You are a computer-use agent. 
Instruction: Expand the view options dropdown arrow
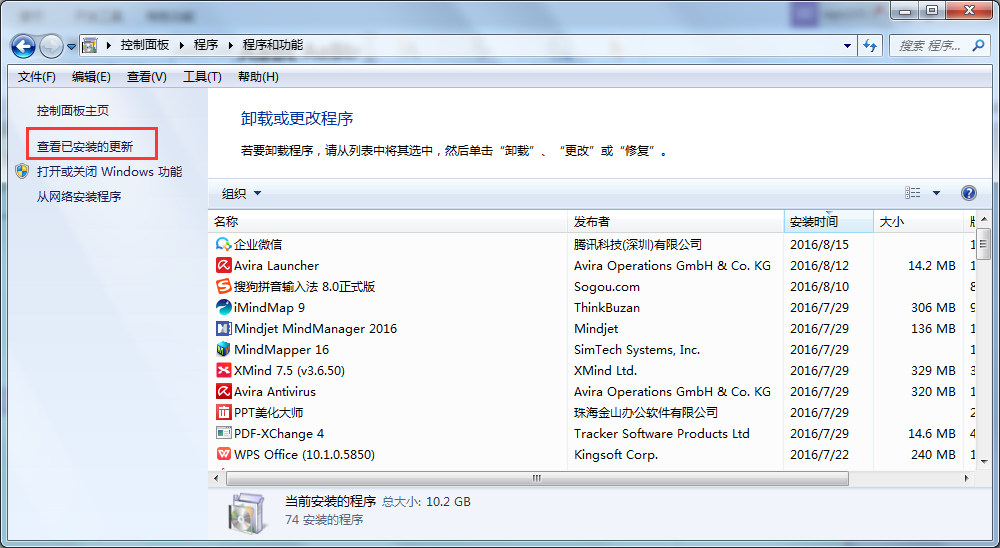click(936, 193)
